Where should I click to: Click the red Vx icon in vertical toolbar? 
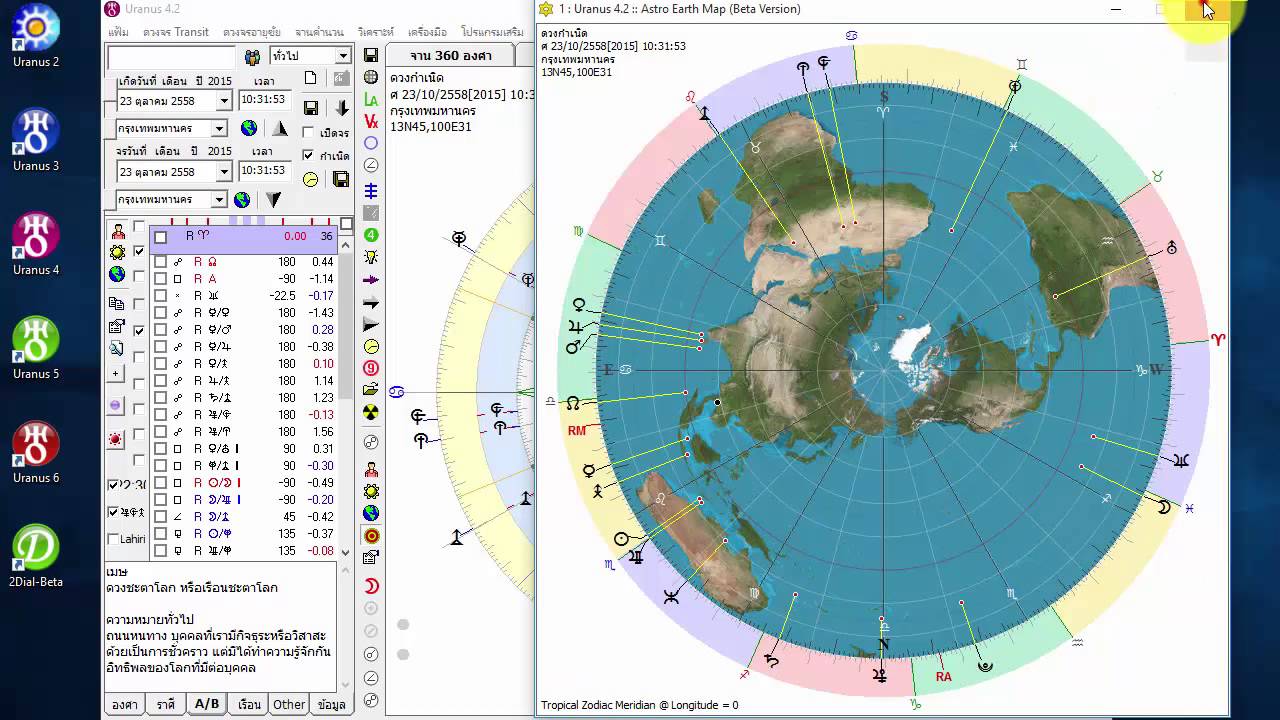pos(371,121)
